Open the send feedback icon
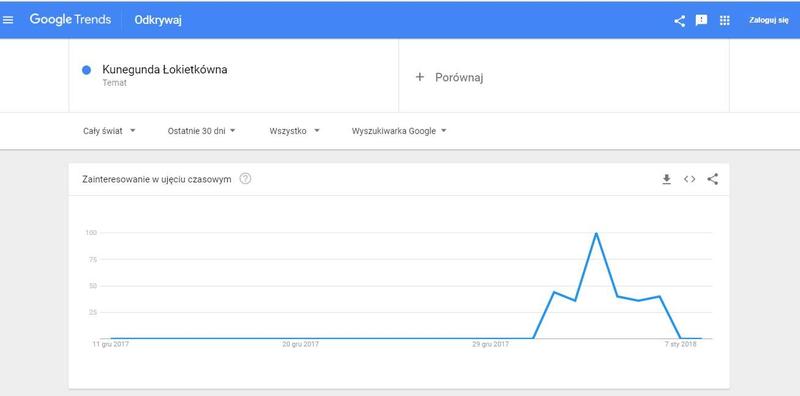 pos(702,20)
